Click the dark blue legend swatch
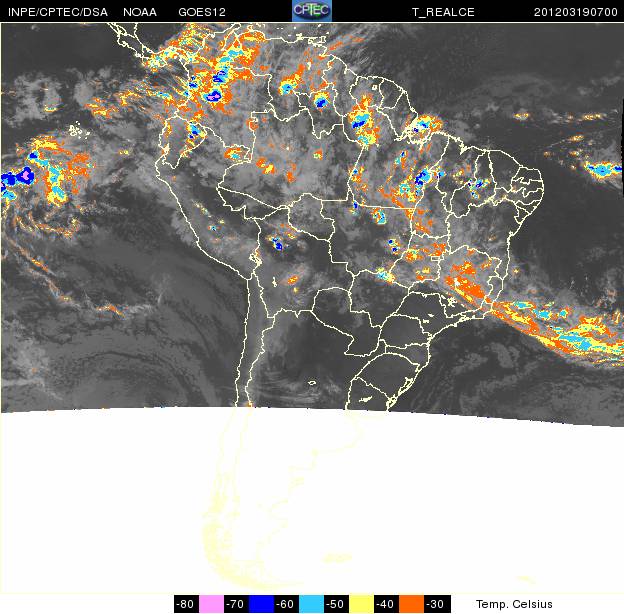The height and width of the screenshot is (614, 624). [x=261, y=604]
